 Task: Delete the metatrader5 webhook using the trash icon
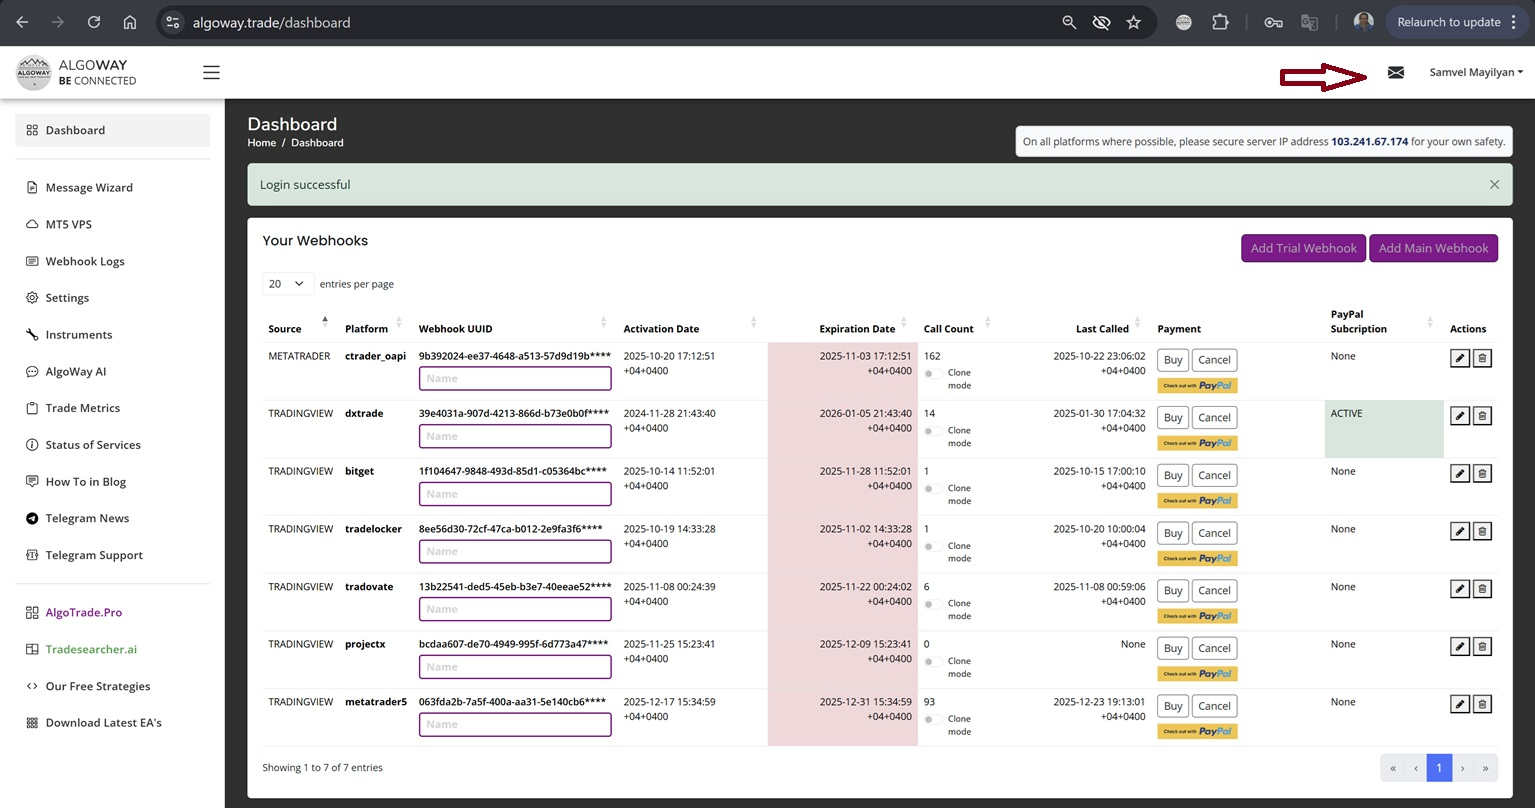[x=1482, y=703]
